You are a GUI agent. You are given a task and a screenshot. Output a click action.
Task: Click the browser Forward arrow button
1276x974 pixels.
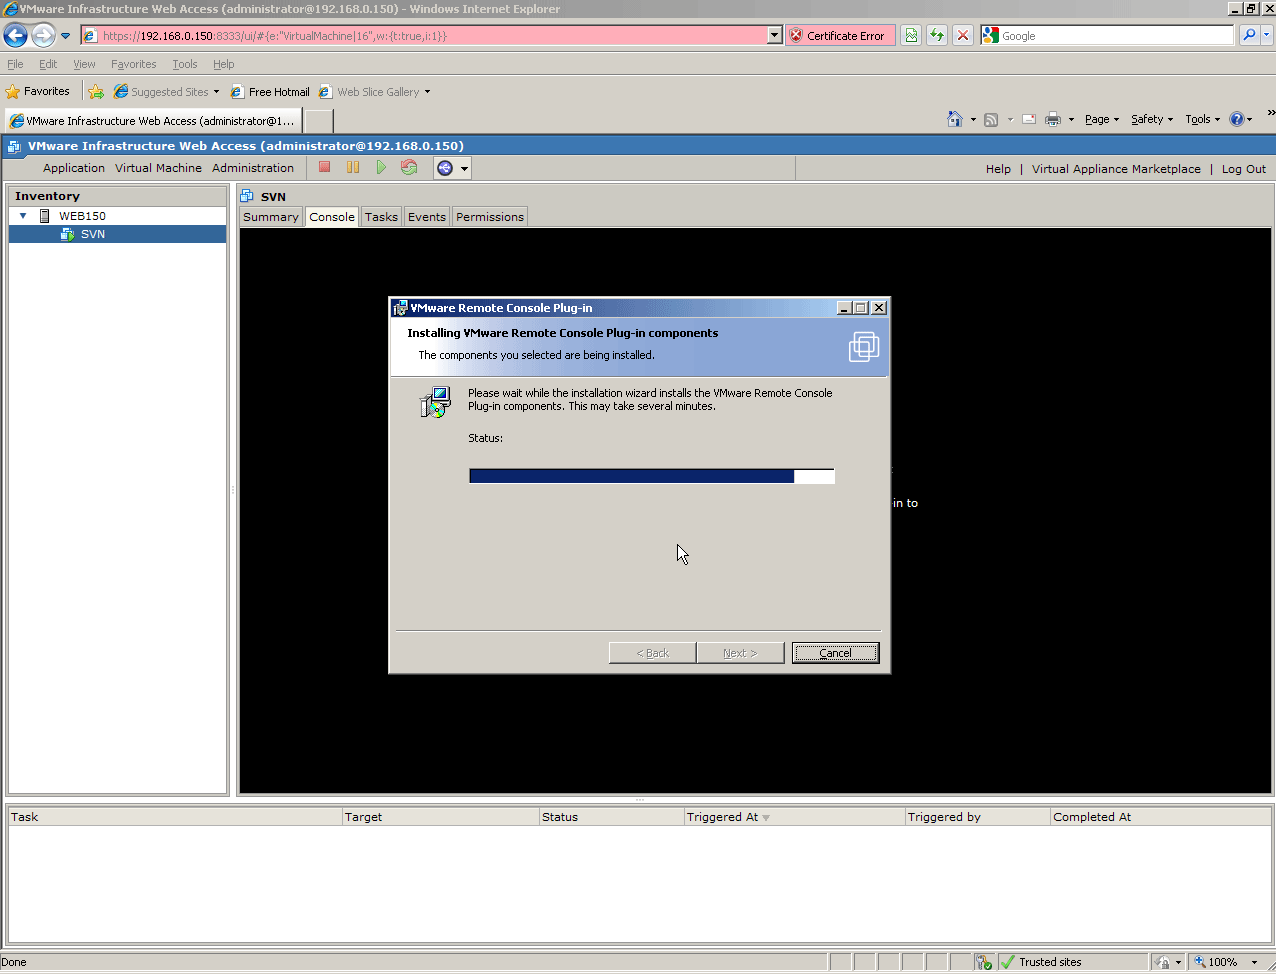pyautogui.click(x=43, y=36)
